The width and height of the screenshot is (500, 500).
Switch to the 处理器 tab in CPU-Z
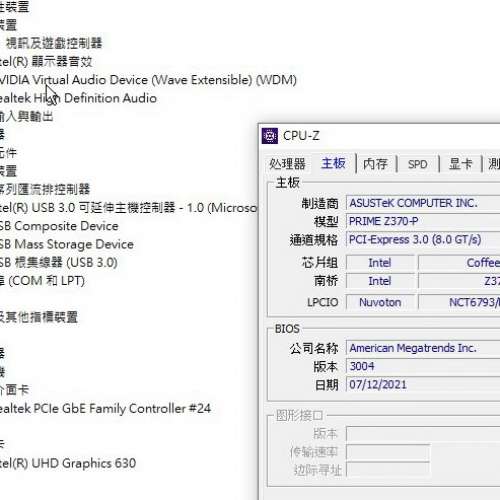(287, 164)
